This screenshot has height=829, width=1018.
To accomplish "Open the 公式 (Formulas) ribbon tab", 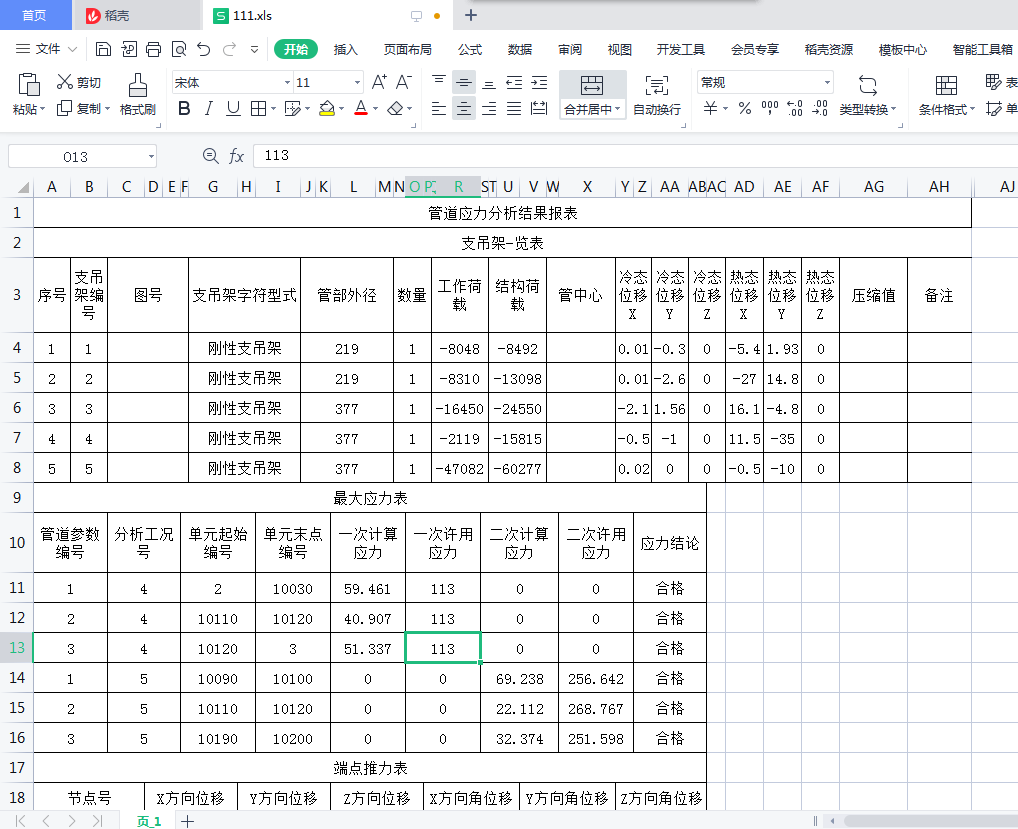I will coord(470,49).
